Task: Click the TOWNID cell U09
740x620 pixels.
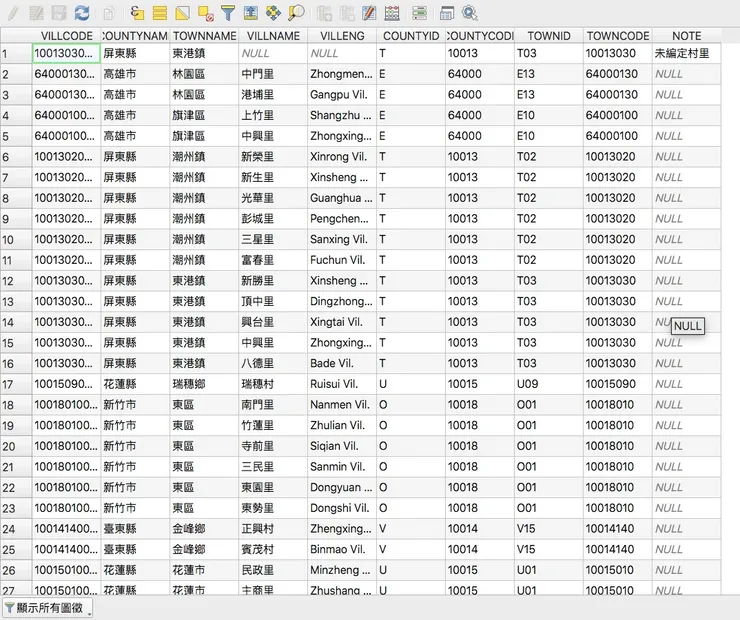Action: [x=549, y=384]
